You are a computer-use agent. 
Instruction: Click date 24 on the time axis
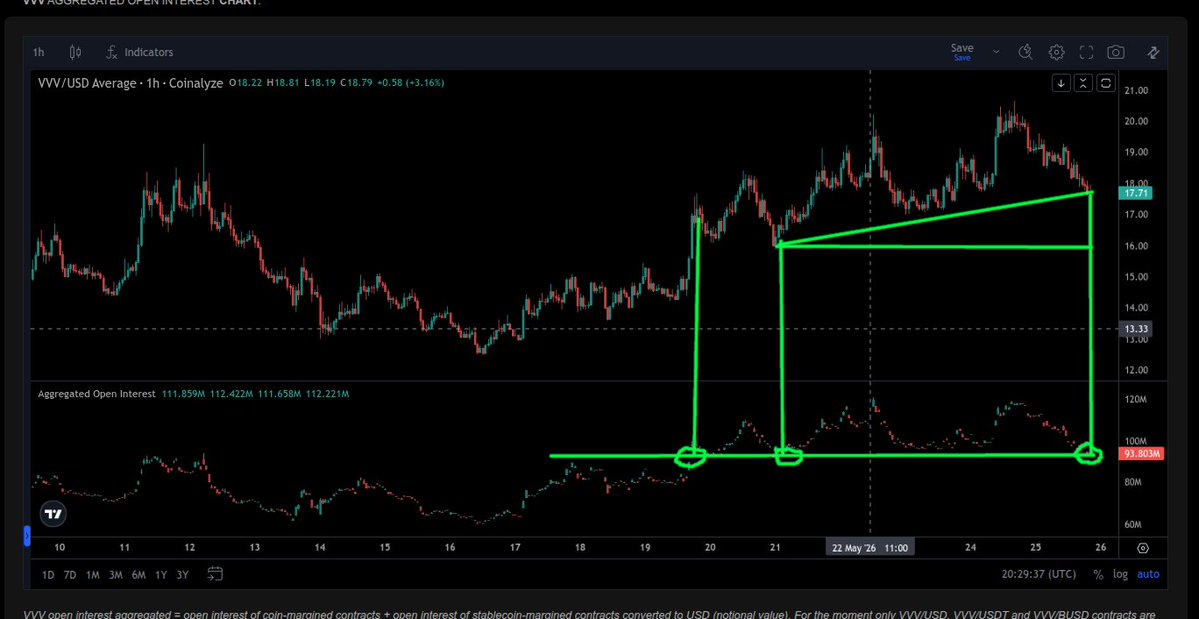970,548
